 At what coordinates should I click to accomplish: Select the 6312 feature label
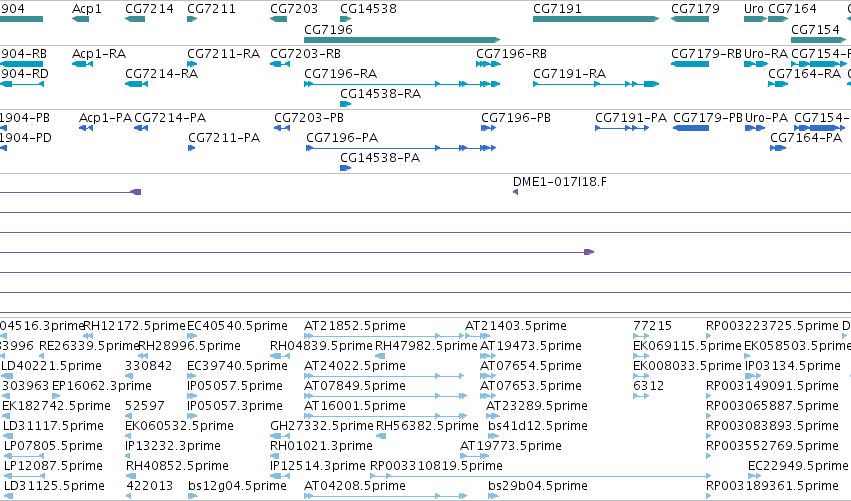647,386
